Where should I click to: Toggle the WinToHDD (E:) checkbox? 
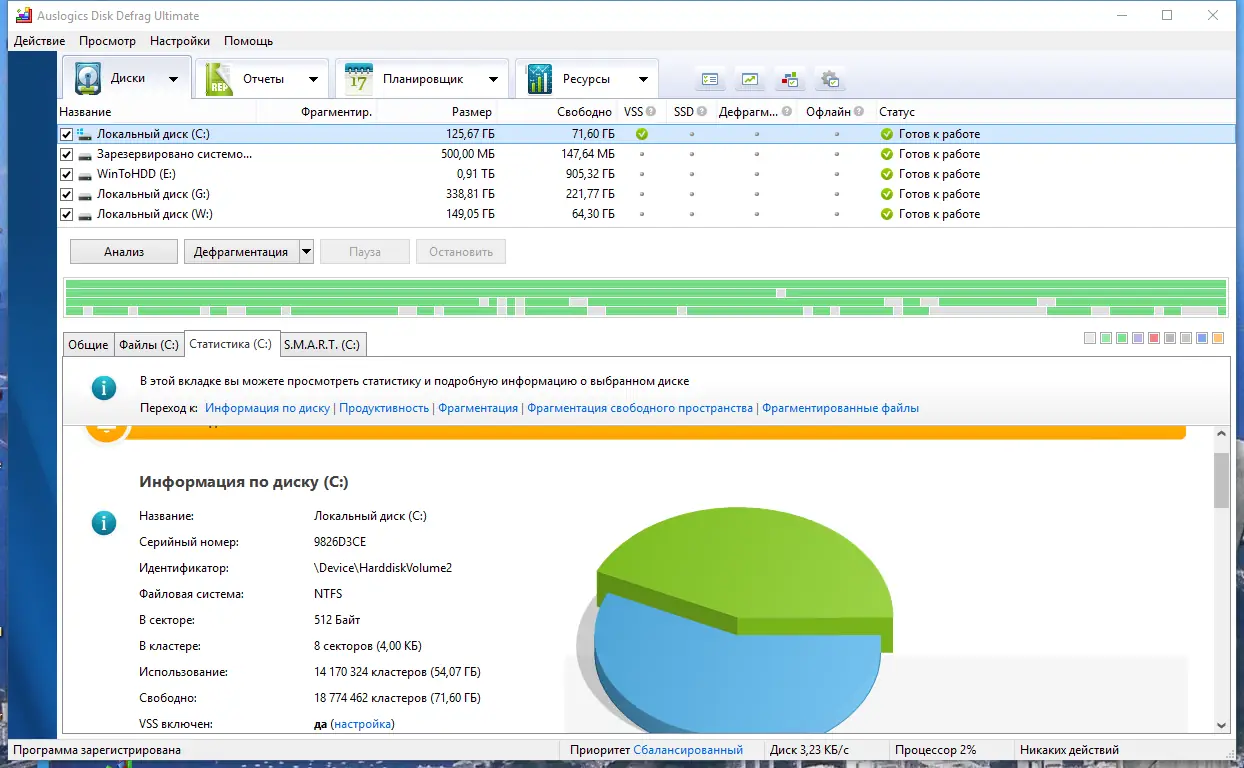point(67,174)
